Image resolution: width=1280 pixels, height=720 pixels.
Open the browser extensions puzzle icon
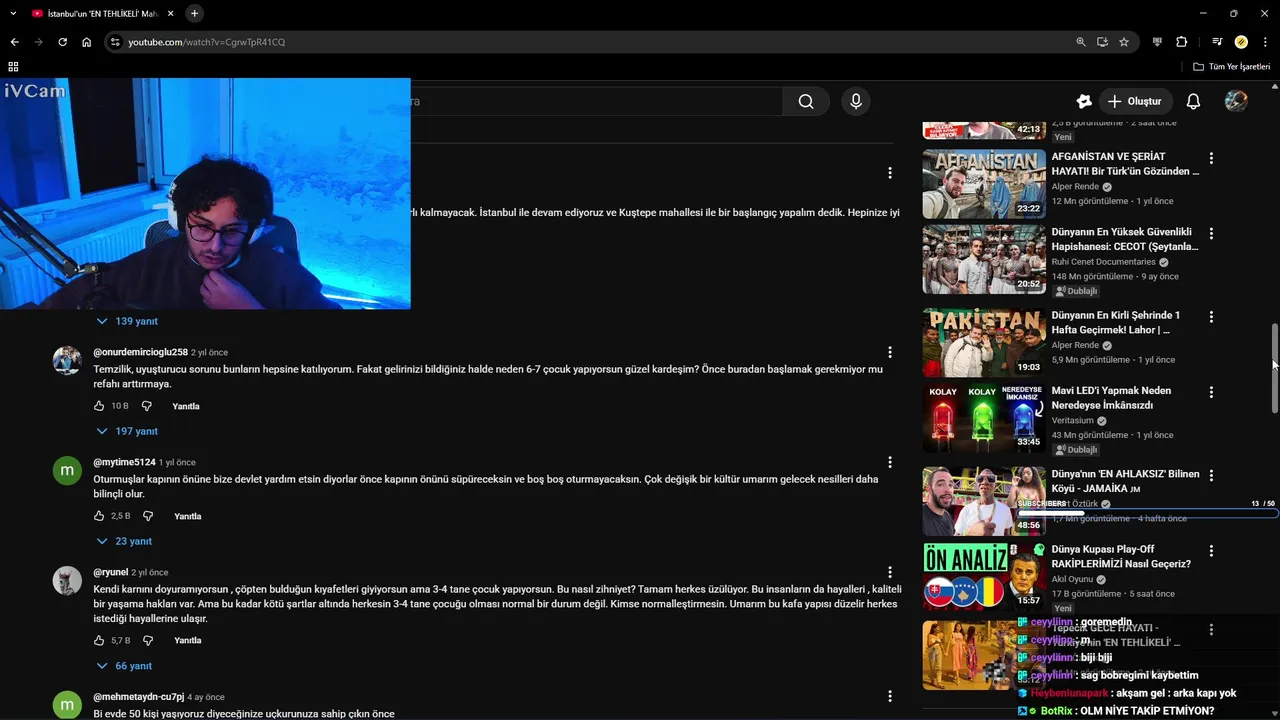tap(1181, 42)
